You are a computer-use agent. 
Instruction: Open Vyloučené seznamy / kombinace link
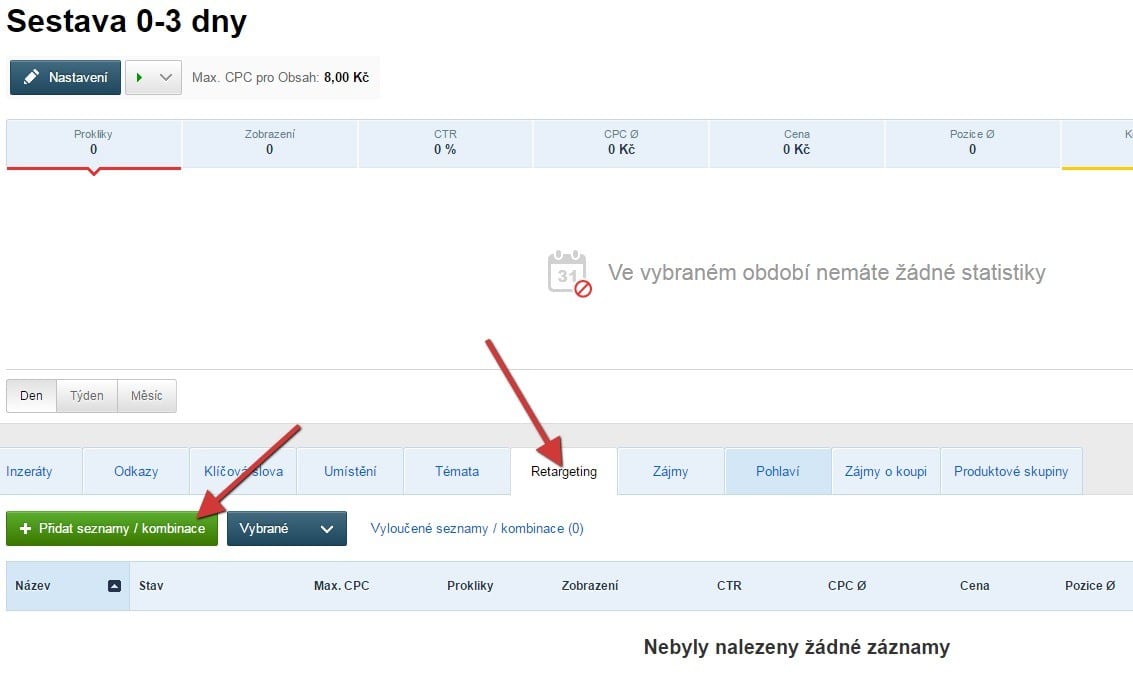point(477,529)
